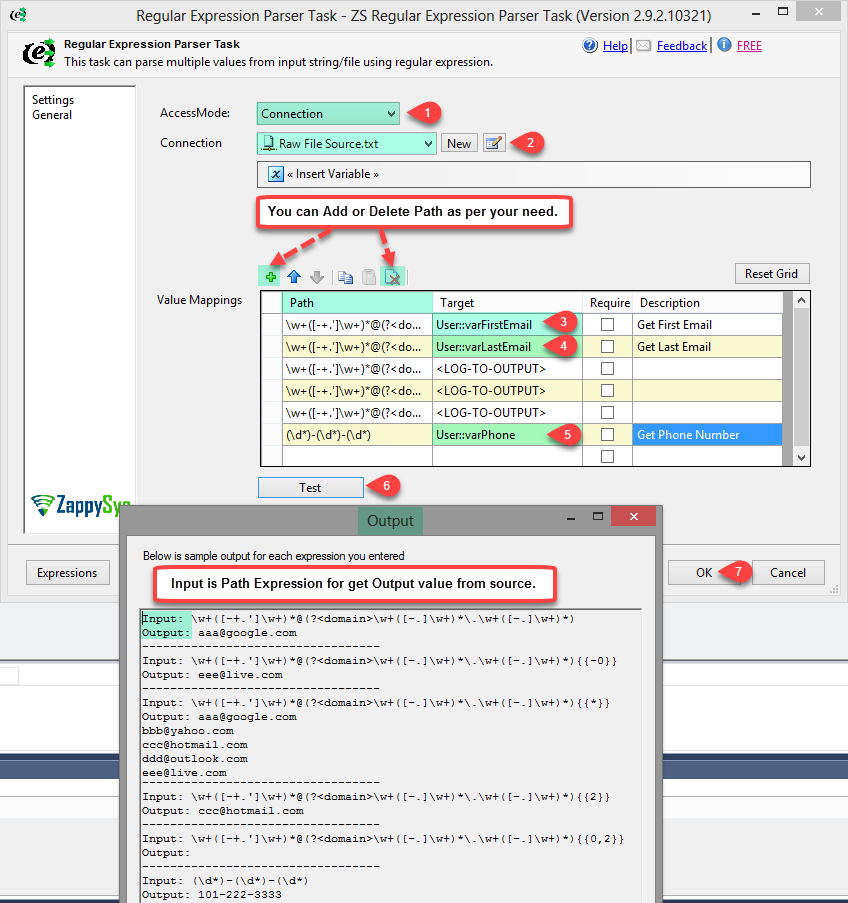Open the Help link
This screenshot has width=848, height=903.
click(615, 46)
